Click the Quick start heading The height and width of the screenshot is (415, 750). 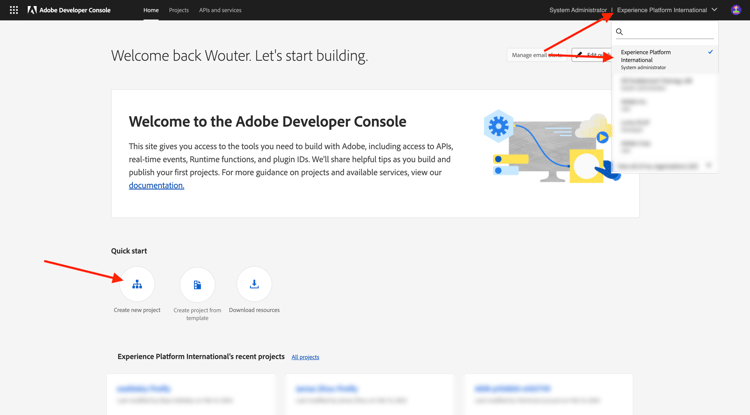pyautogui.click(x=129, y=251)
